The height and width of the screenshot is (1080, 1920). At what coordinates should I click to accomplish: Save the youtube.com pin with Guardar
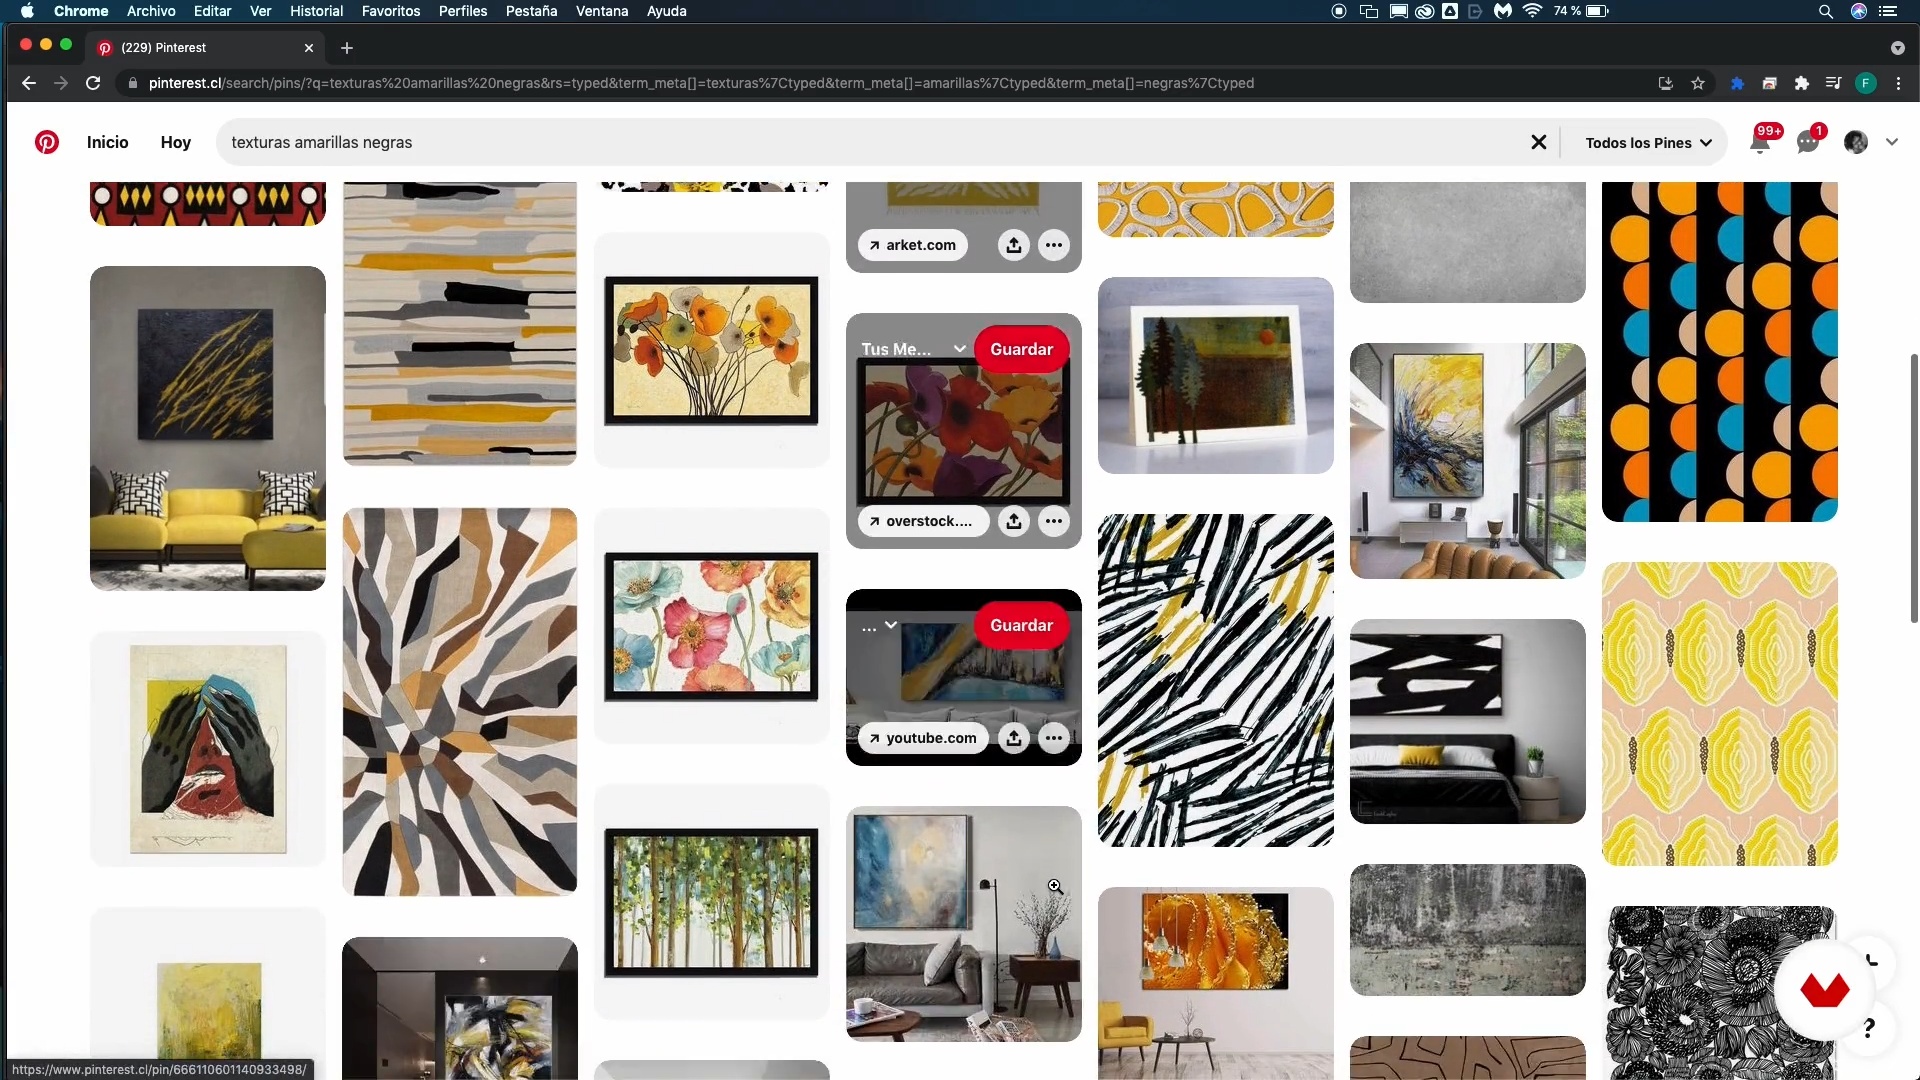coord(1021,625)
